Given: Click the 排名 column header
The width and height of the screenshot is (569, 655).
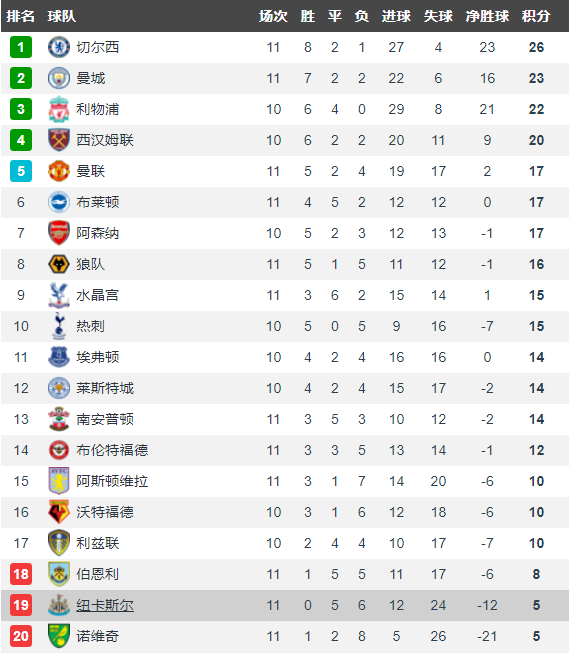Looking at the screenshot, I should (20, 16).
